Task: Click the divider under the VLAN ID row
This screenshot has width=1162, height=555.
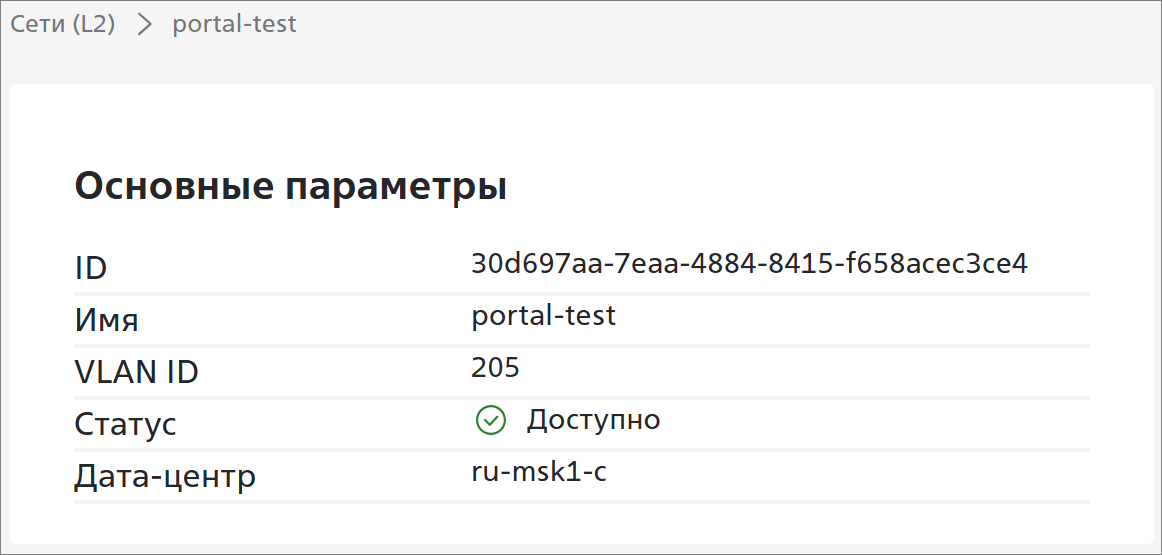Action: click(581, 398)
